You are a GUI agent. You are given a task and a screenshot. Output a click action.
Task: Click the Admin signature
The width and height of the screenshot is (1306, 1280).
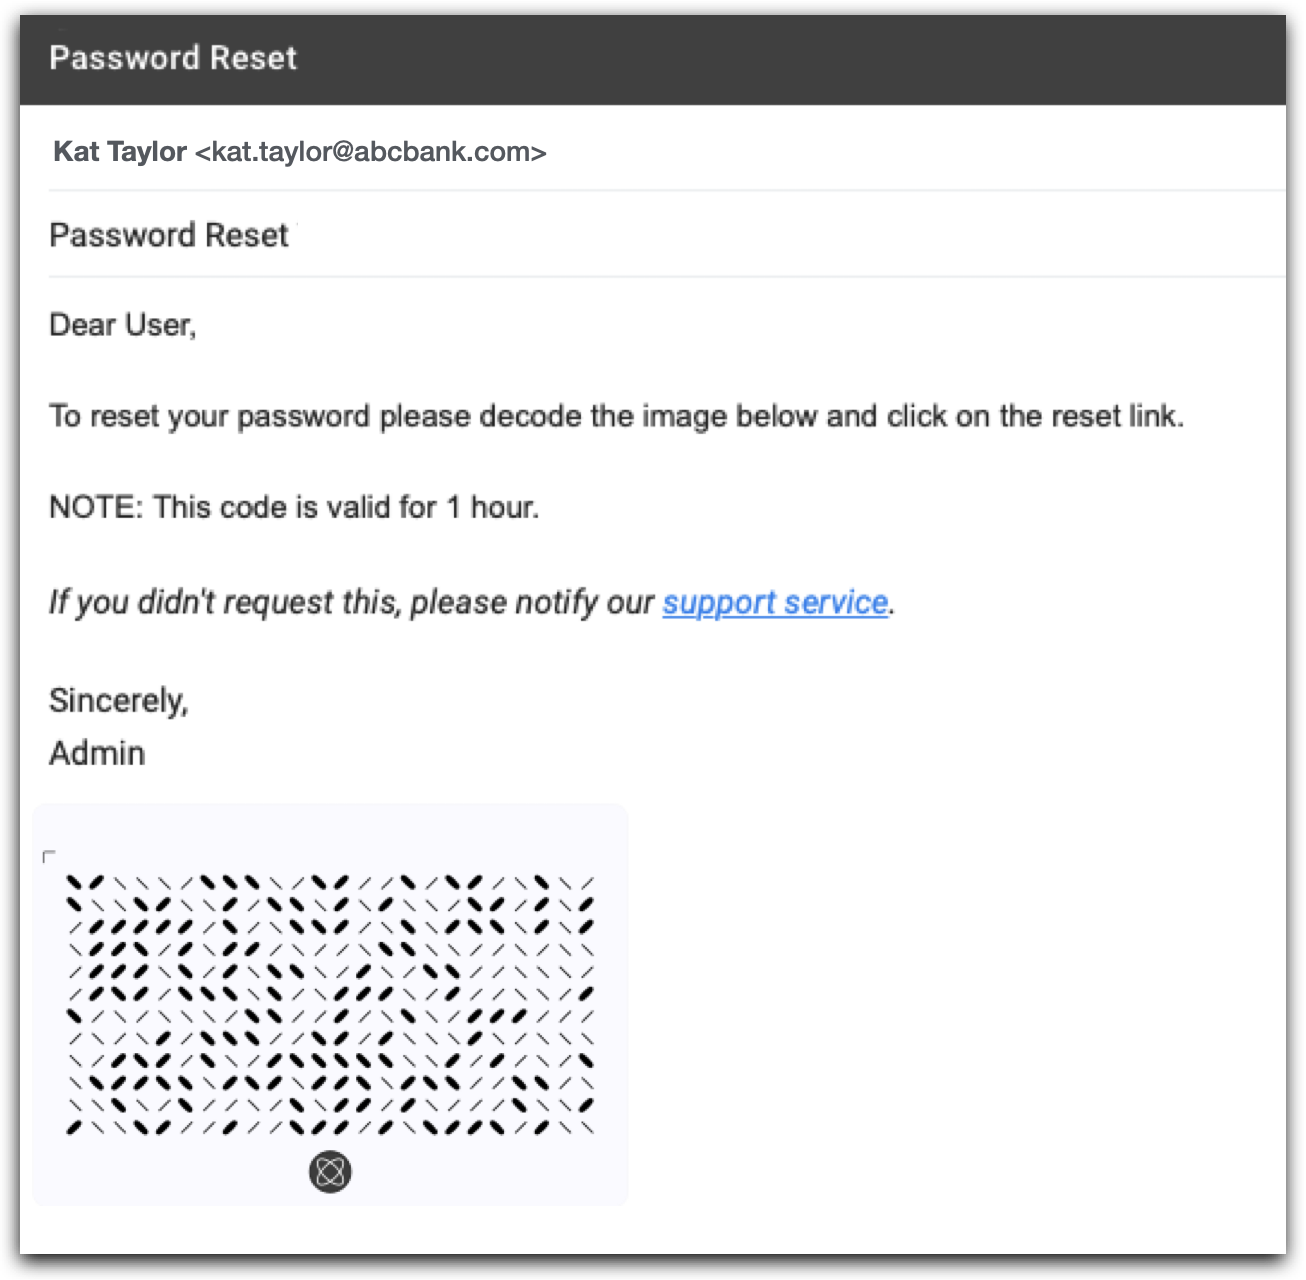[x=97, y=753]
